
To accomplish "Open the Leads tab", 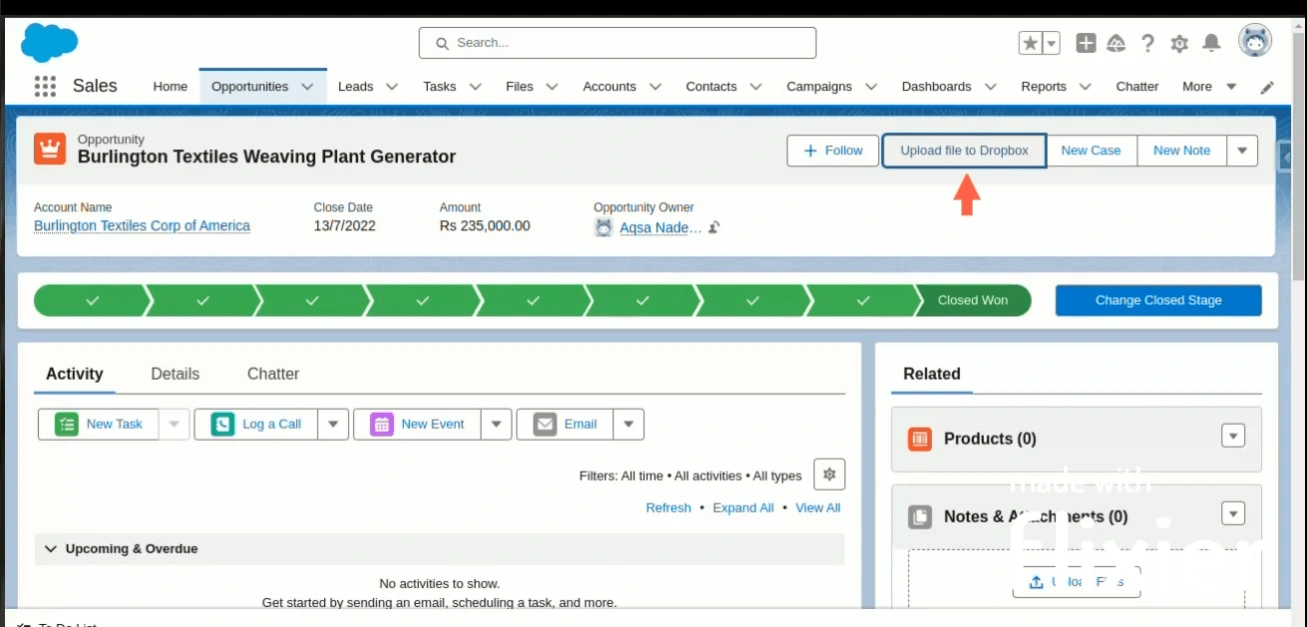I will 355,86.
